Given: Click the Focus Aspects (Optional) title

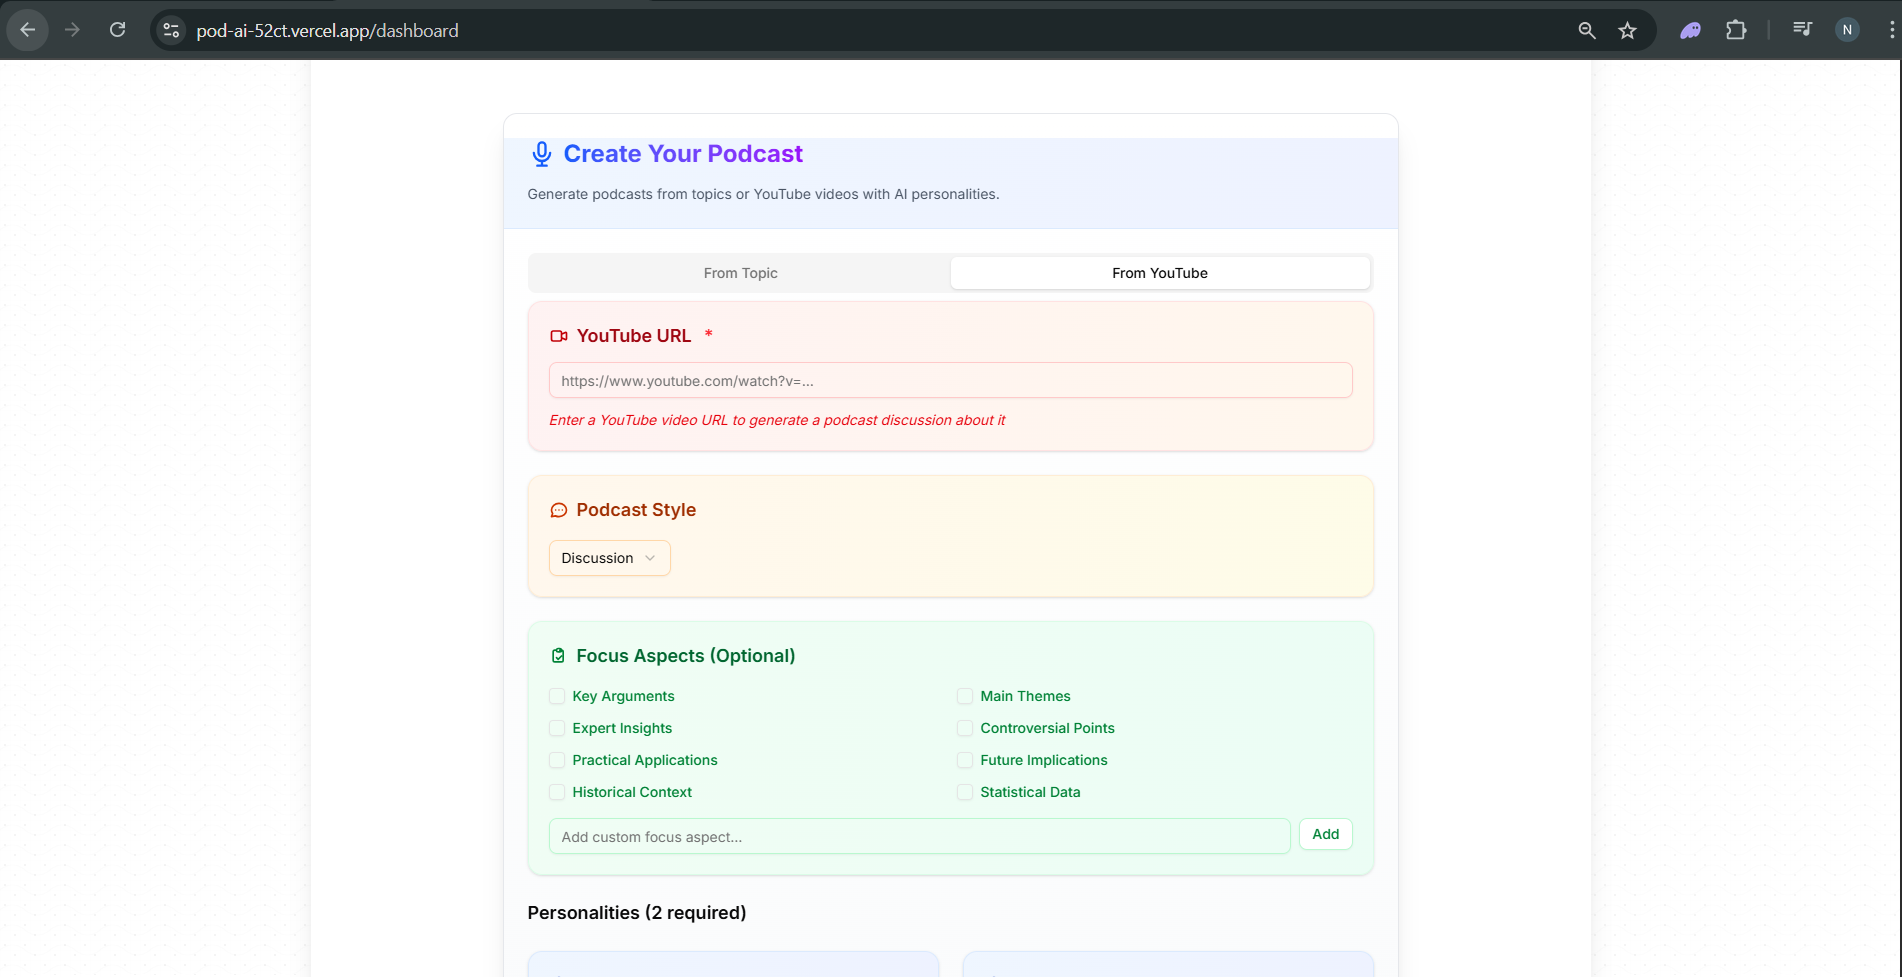Looking at the screenshot, I should point(686,656).
